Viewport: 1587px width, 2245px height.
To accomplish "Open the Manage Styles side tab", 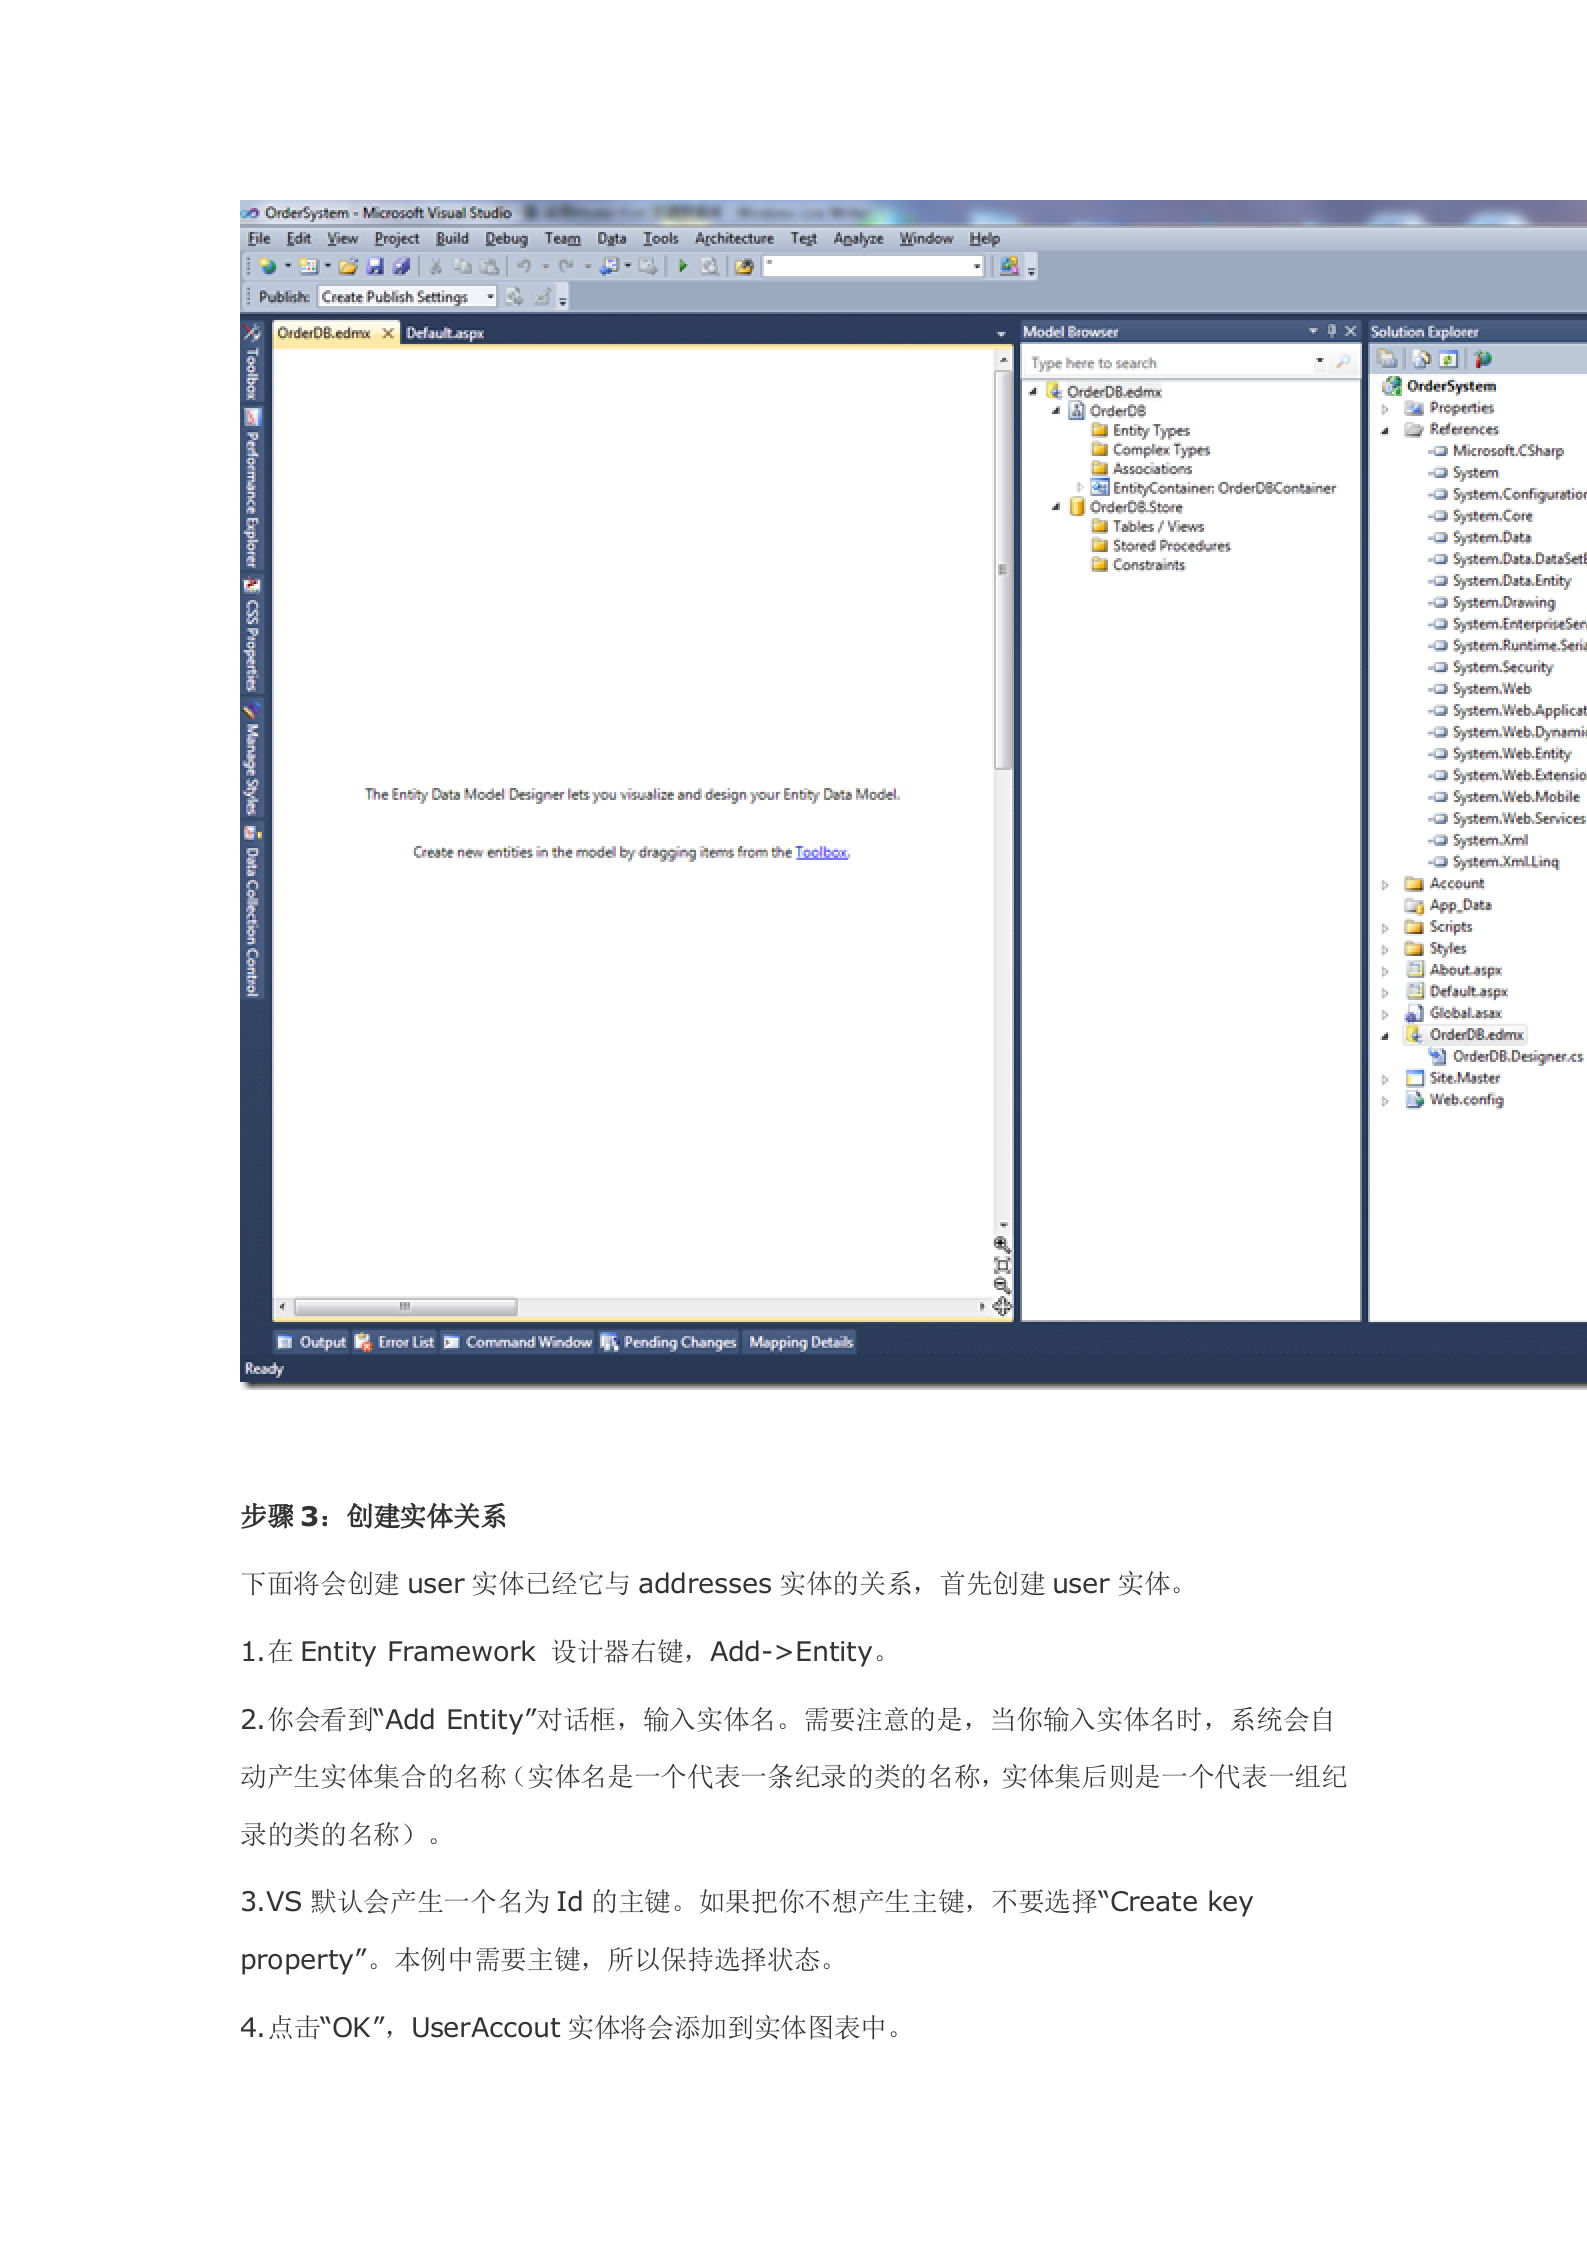I will (x=252, y=760).
